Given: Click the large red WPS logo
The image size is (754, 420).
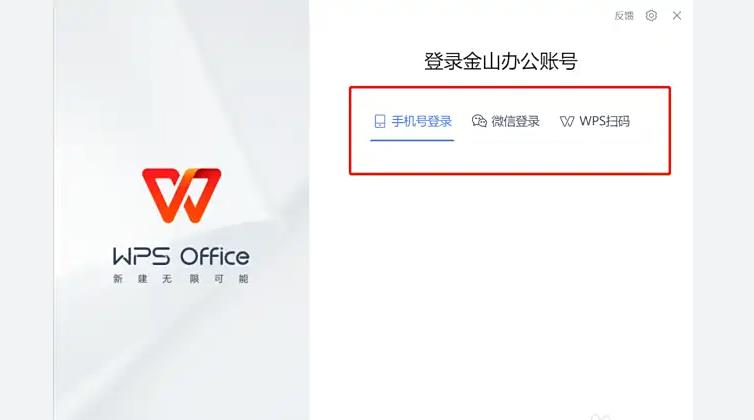Looking at the screenshot, I should click(x=182, y=195).
